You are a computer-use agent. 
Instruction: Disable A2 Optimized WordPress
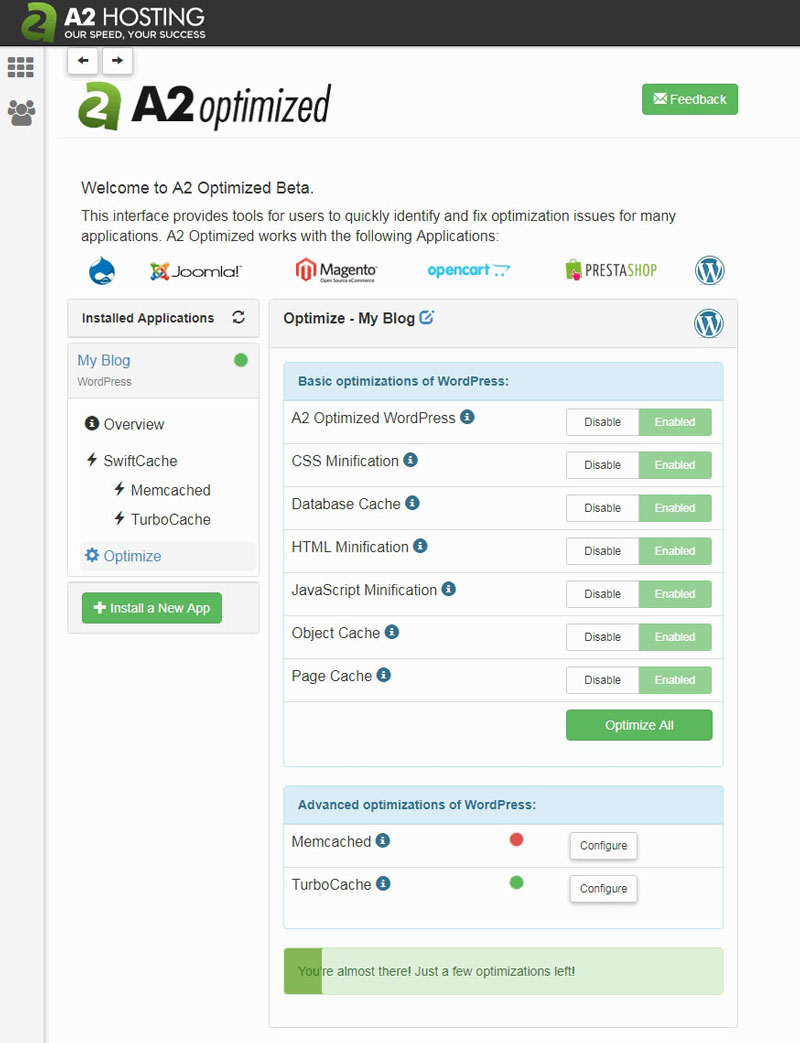(x=602, y=422)
